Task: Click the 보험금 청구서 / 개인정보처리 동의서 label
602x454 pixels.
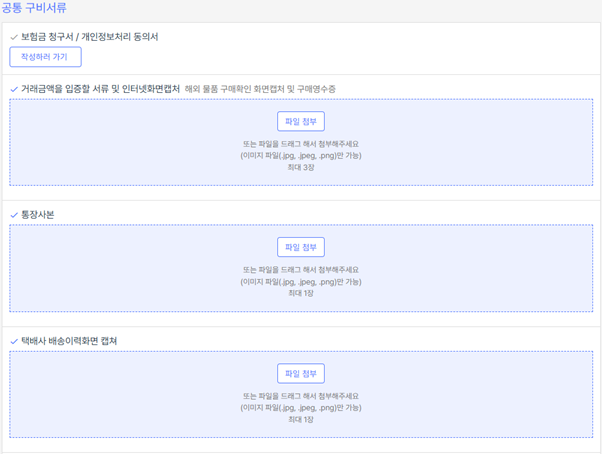Action: (x=89, y=37)
